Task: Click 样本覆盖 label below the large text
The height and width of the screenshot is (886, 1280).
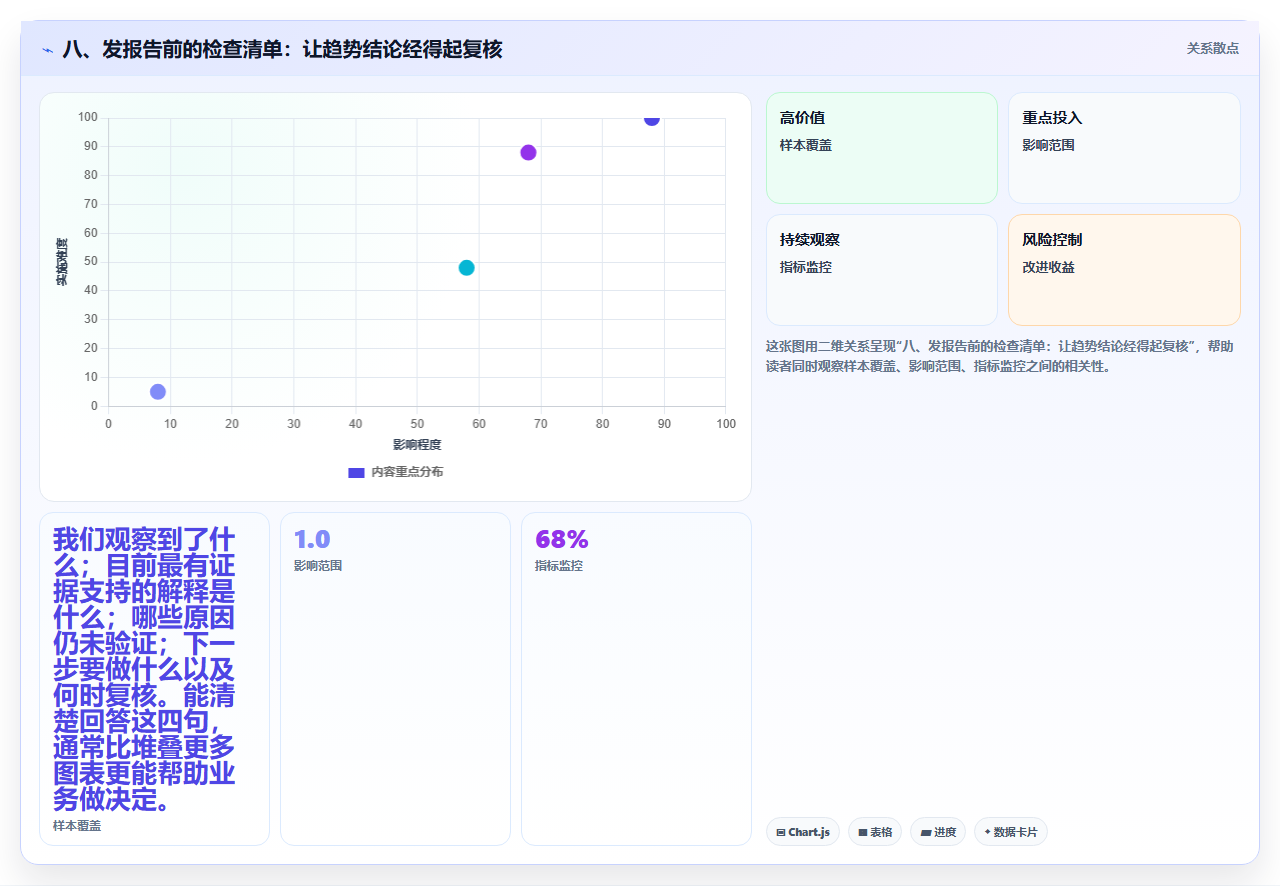Action: click(77, 826)
